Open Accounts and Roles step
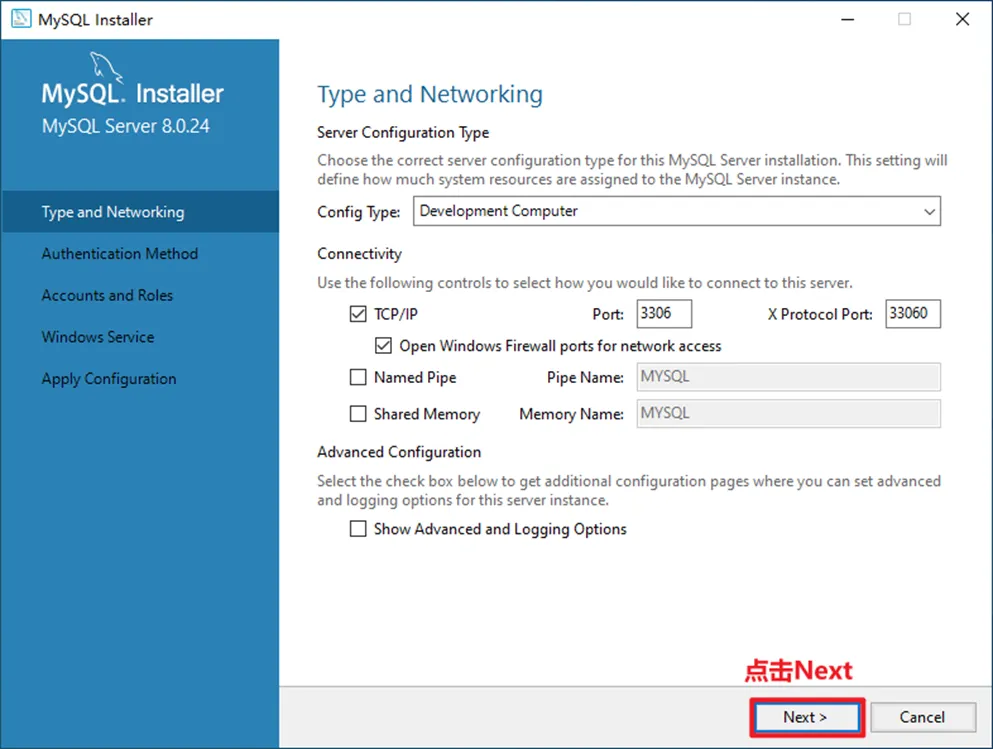Image resolution: width=993 pixels, height=749 pixels. [x=107, y=296]
